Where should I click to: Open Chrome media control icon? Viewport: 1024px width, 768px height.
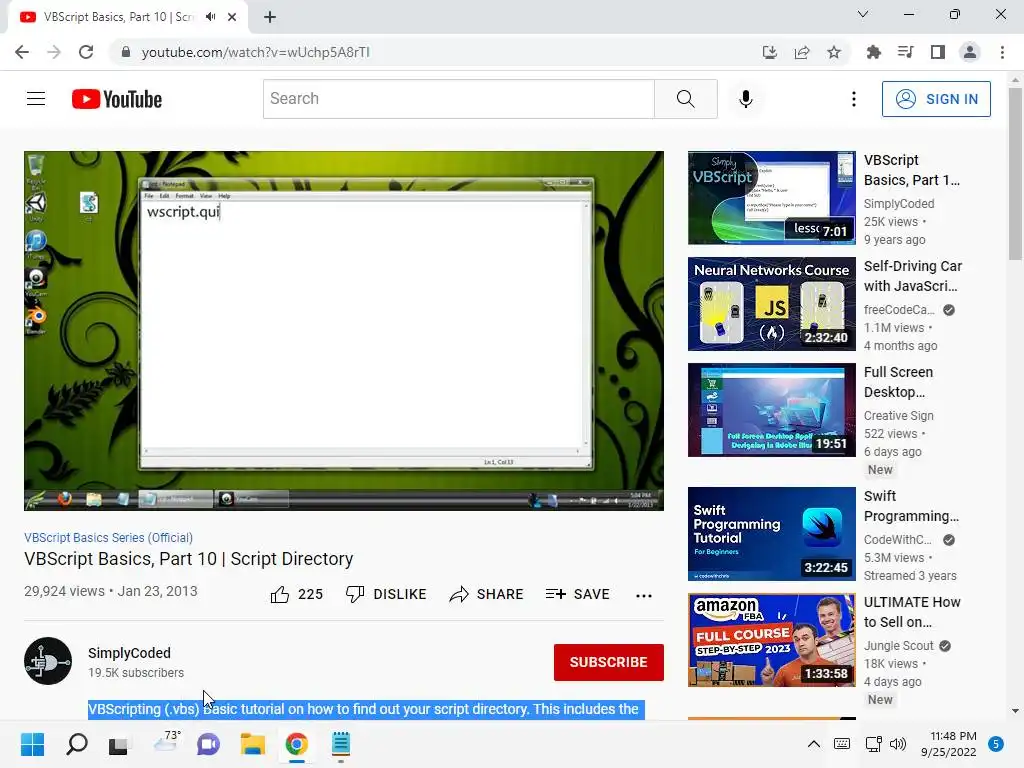[x=905, y=52]
